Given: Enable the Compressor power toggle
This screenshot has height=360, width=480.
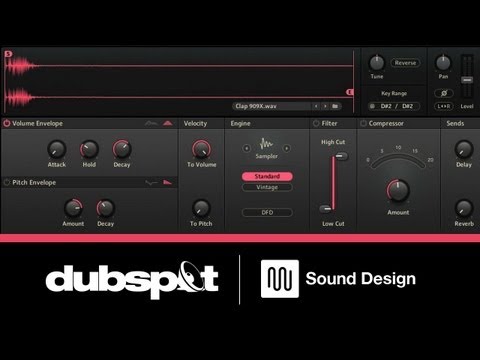Looking at the screenshot, I should (363, 123).
